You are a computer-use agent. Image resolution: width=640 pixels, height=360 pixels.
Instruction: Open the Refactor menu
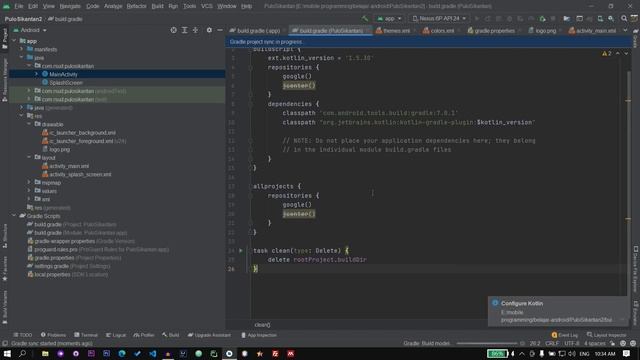tap(136, 6)
